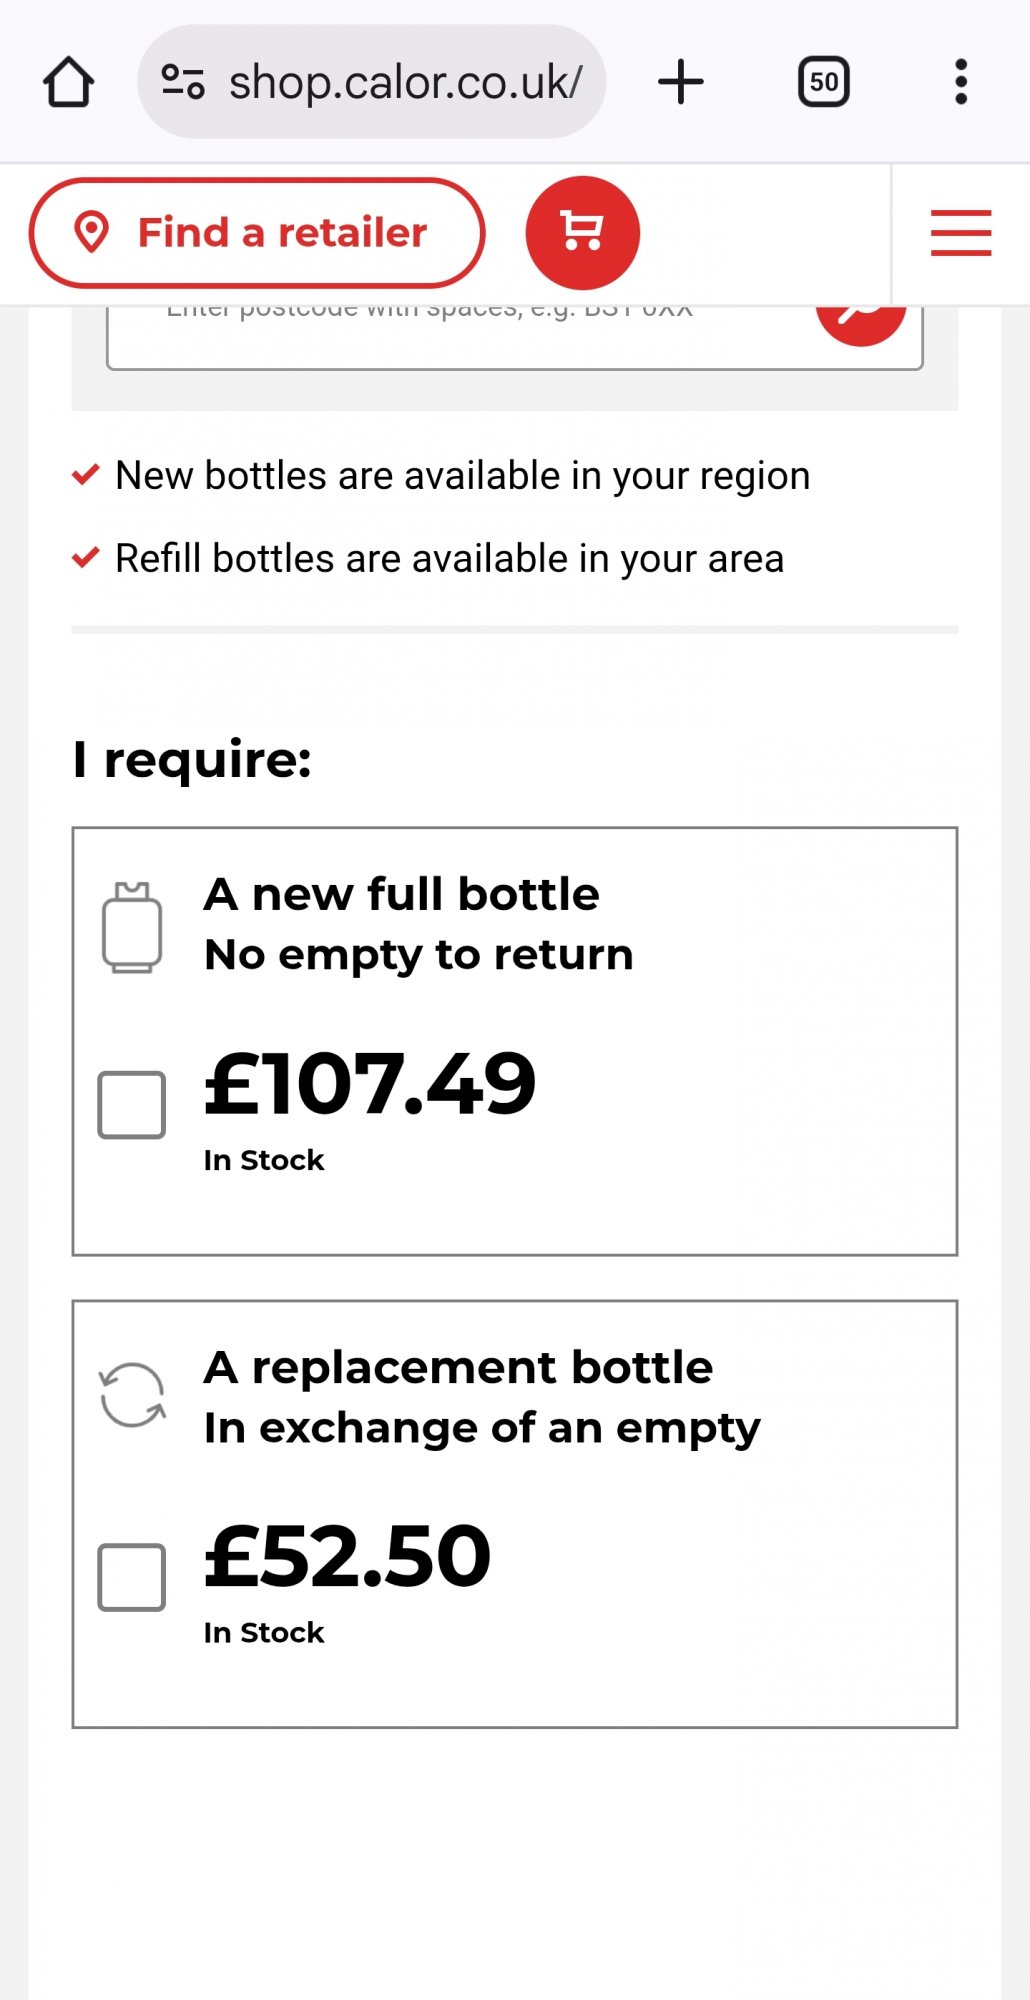Check the £52.50 replacement bottle checkbox
Screen dimensions: 1030x2000
(x=131, y=1577)
